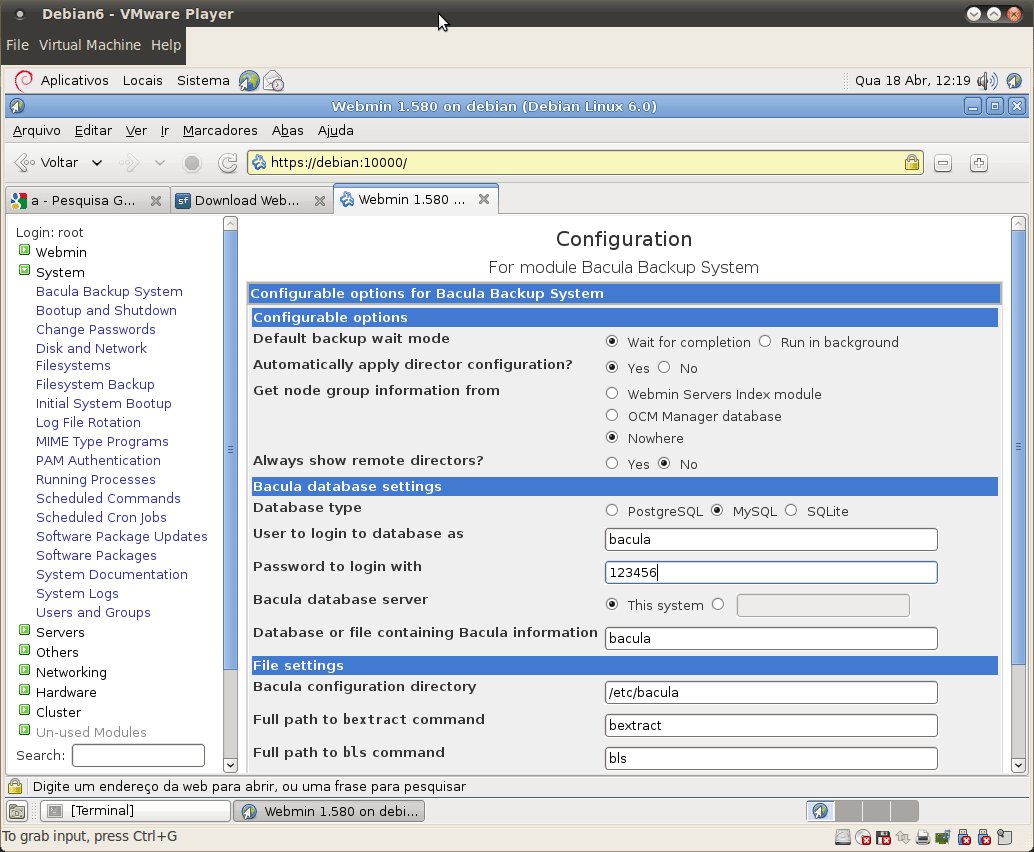Image resolution: width=1034 pixels, height=852 pixels.
Task: Click the status bar padlock icon
Action: [15, 786]
